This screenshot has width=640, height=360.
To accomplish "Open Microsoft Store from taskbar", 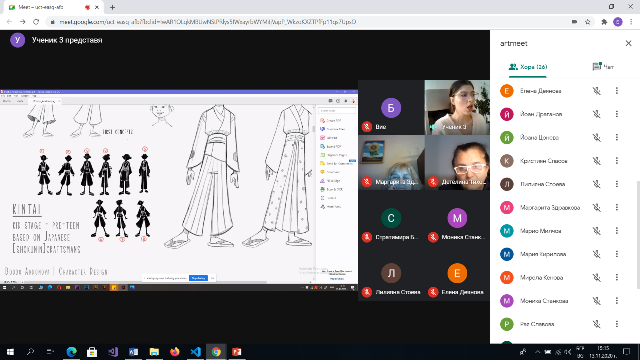I will click(x=92, y=351).
